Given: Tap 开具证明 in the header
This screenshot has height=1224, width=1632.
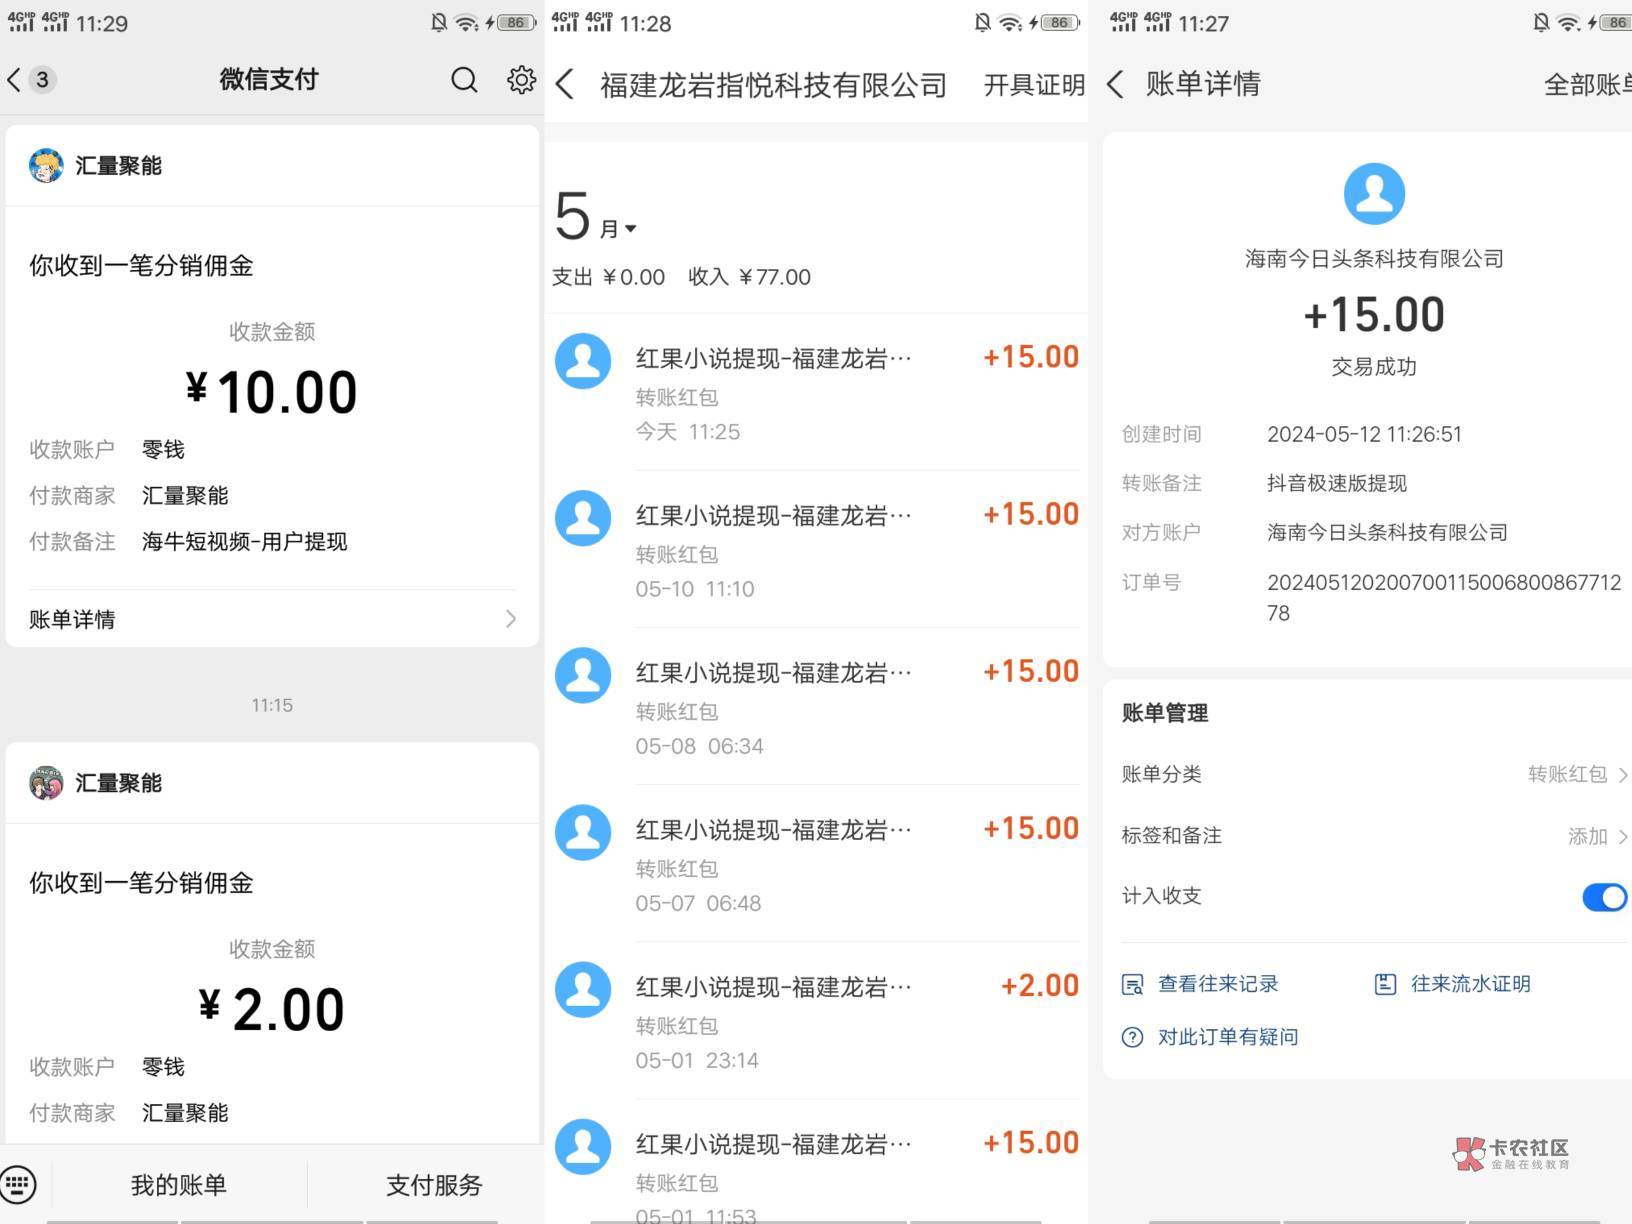Looking at the screenshot, I should 1034,86.
